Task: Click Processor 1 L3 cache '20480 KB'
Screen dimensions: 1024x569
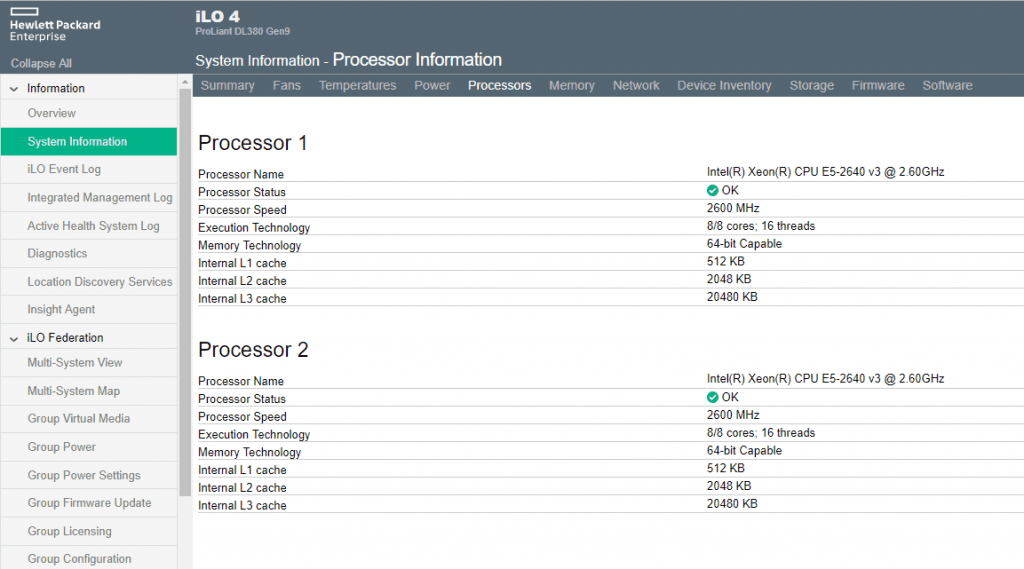Action: point(732,297)
